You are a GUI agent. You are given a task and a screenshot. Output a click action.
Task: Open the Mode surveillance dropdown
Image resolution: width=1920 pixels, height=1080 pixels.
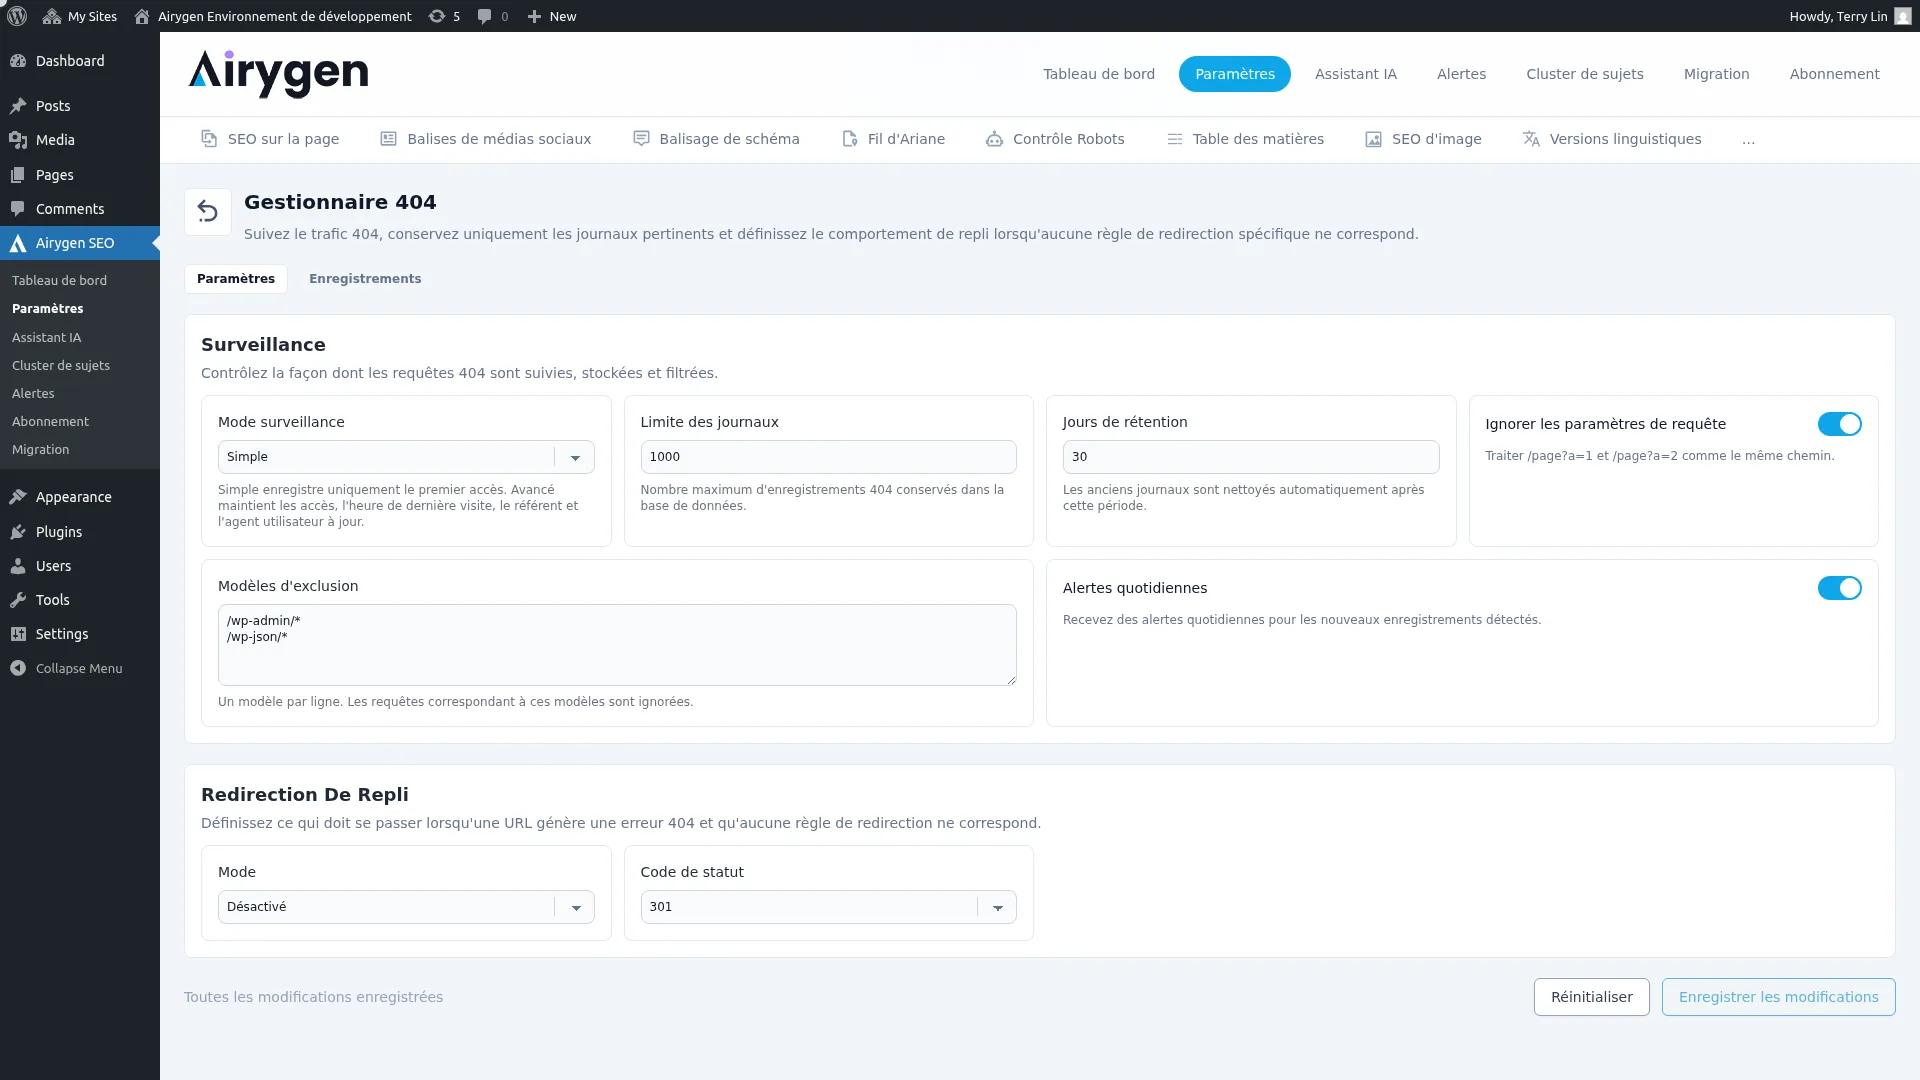406,457
